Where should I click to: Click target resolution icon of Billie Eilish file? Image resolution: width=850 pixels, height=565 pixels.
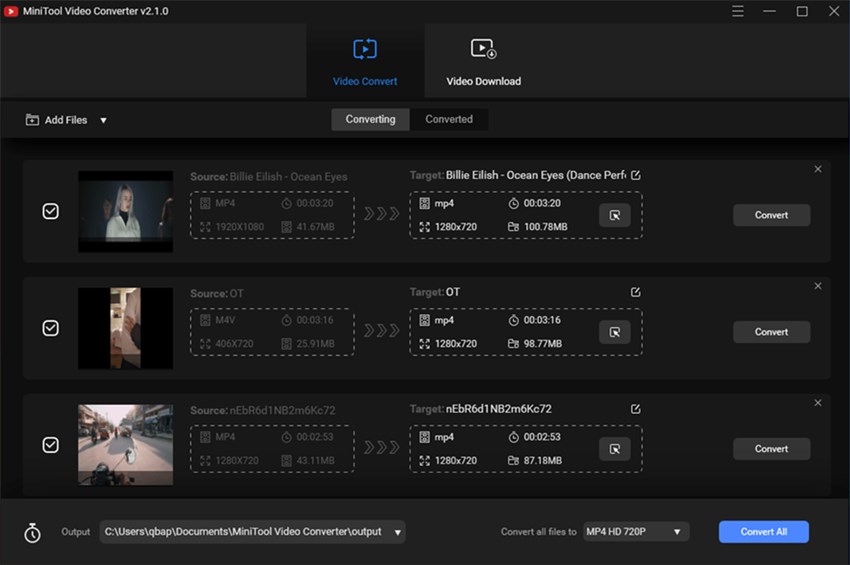click(424, 227)
